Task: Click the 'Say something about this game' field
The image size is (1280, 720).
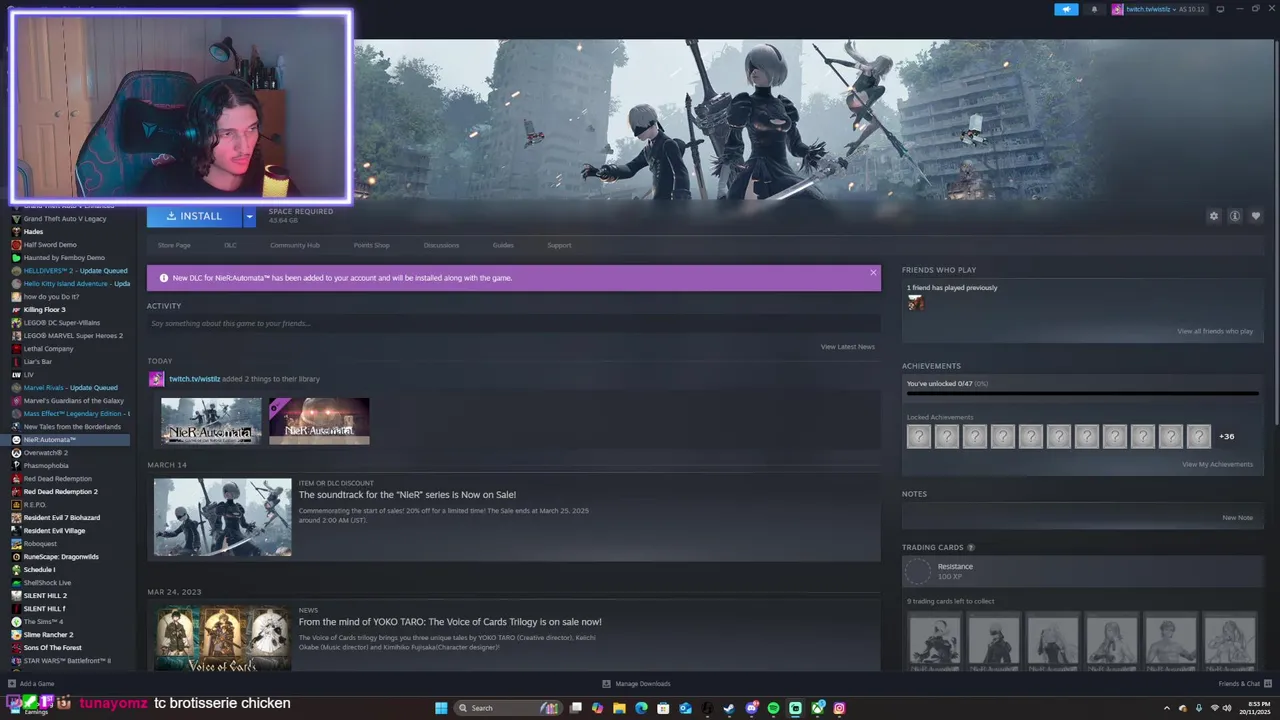Action: pos(514,323)
